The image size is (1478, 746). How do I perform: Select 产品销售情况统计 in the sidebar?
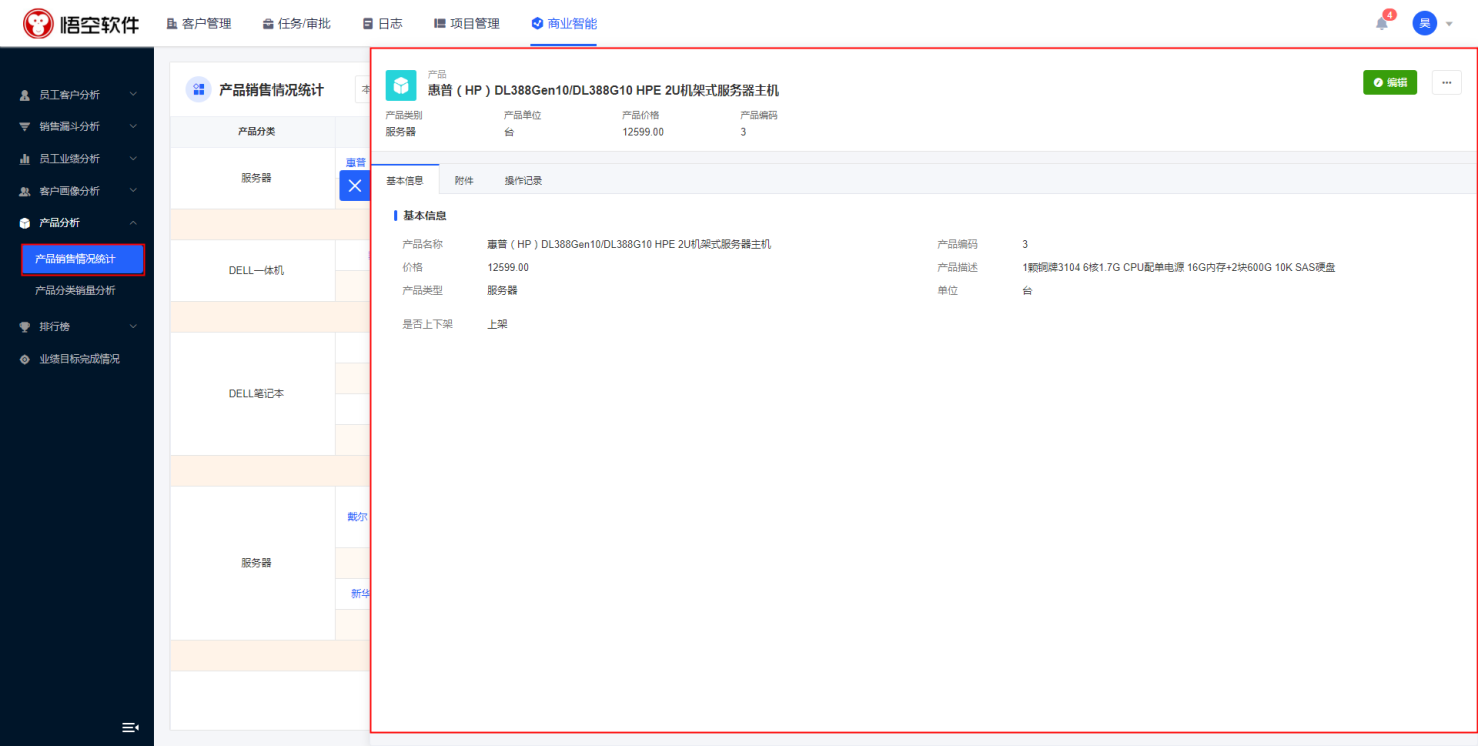tap(83, 259)
